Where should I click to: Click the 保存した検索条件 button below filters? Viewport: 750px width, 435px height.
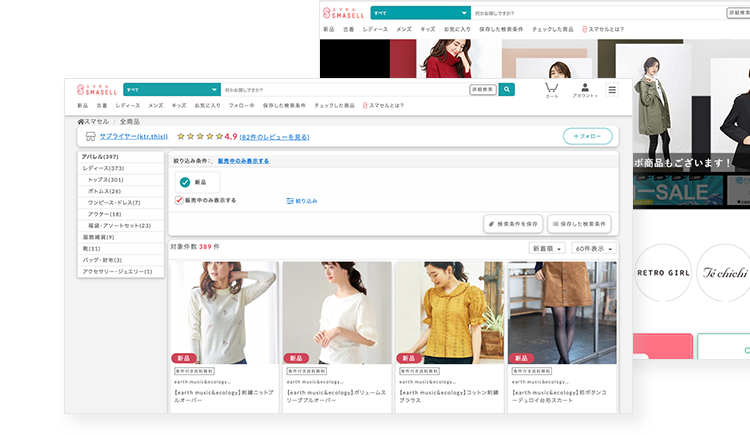[x=579, y=224]
